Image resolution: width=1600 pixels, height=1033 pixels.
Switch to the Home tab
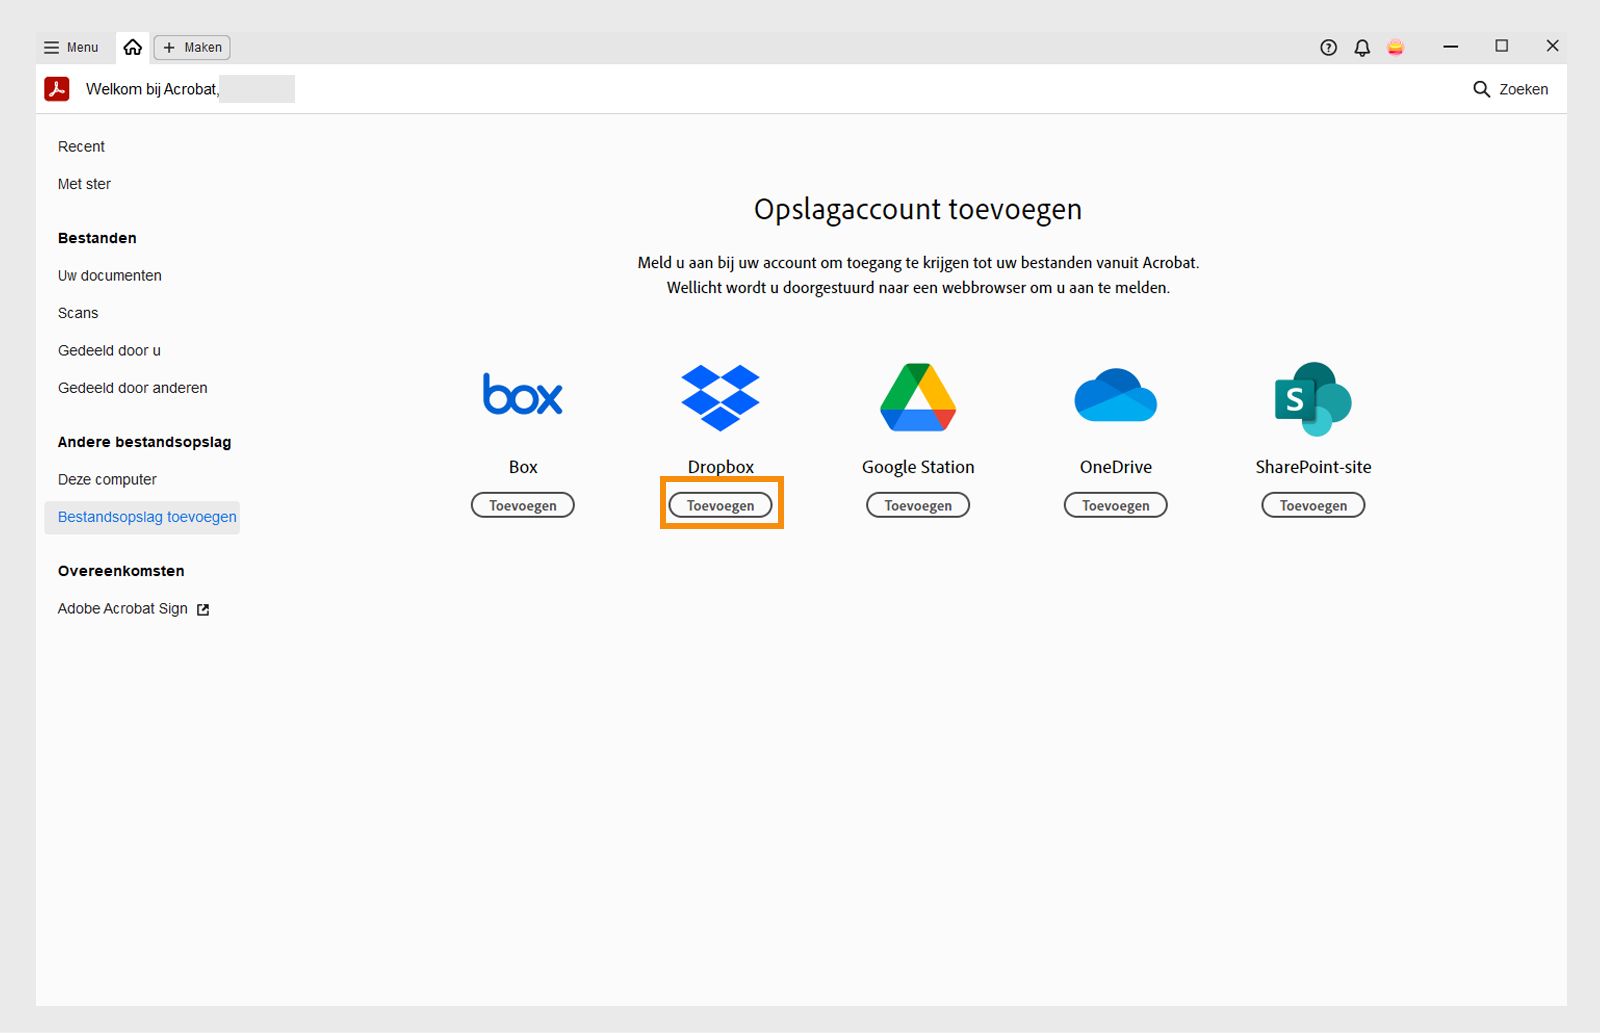[x=133, y=46]
